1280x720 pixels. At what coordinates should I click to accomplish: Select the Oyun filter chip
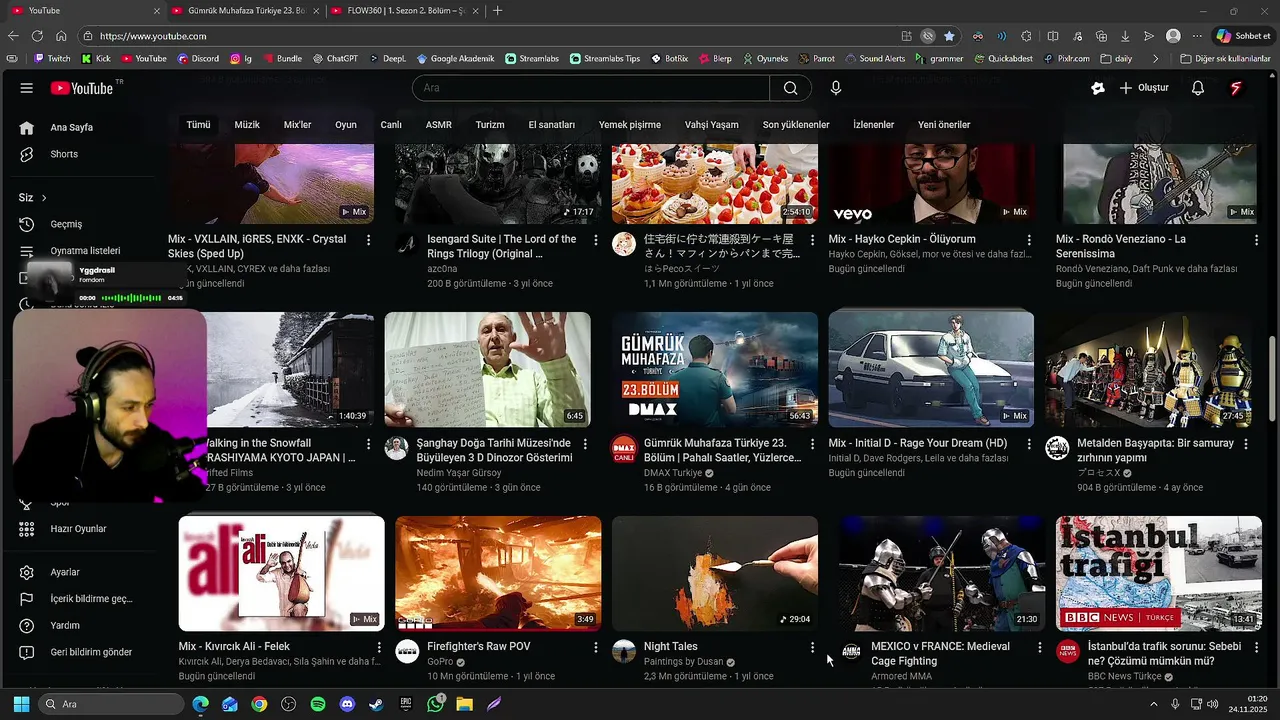coord(346,125)
